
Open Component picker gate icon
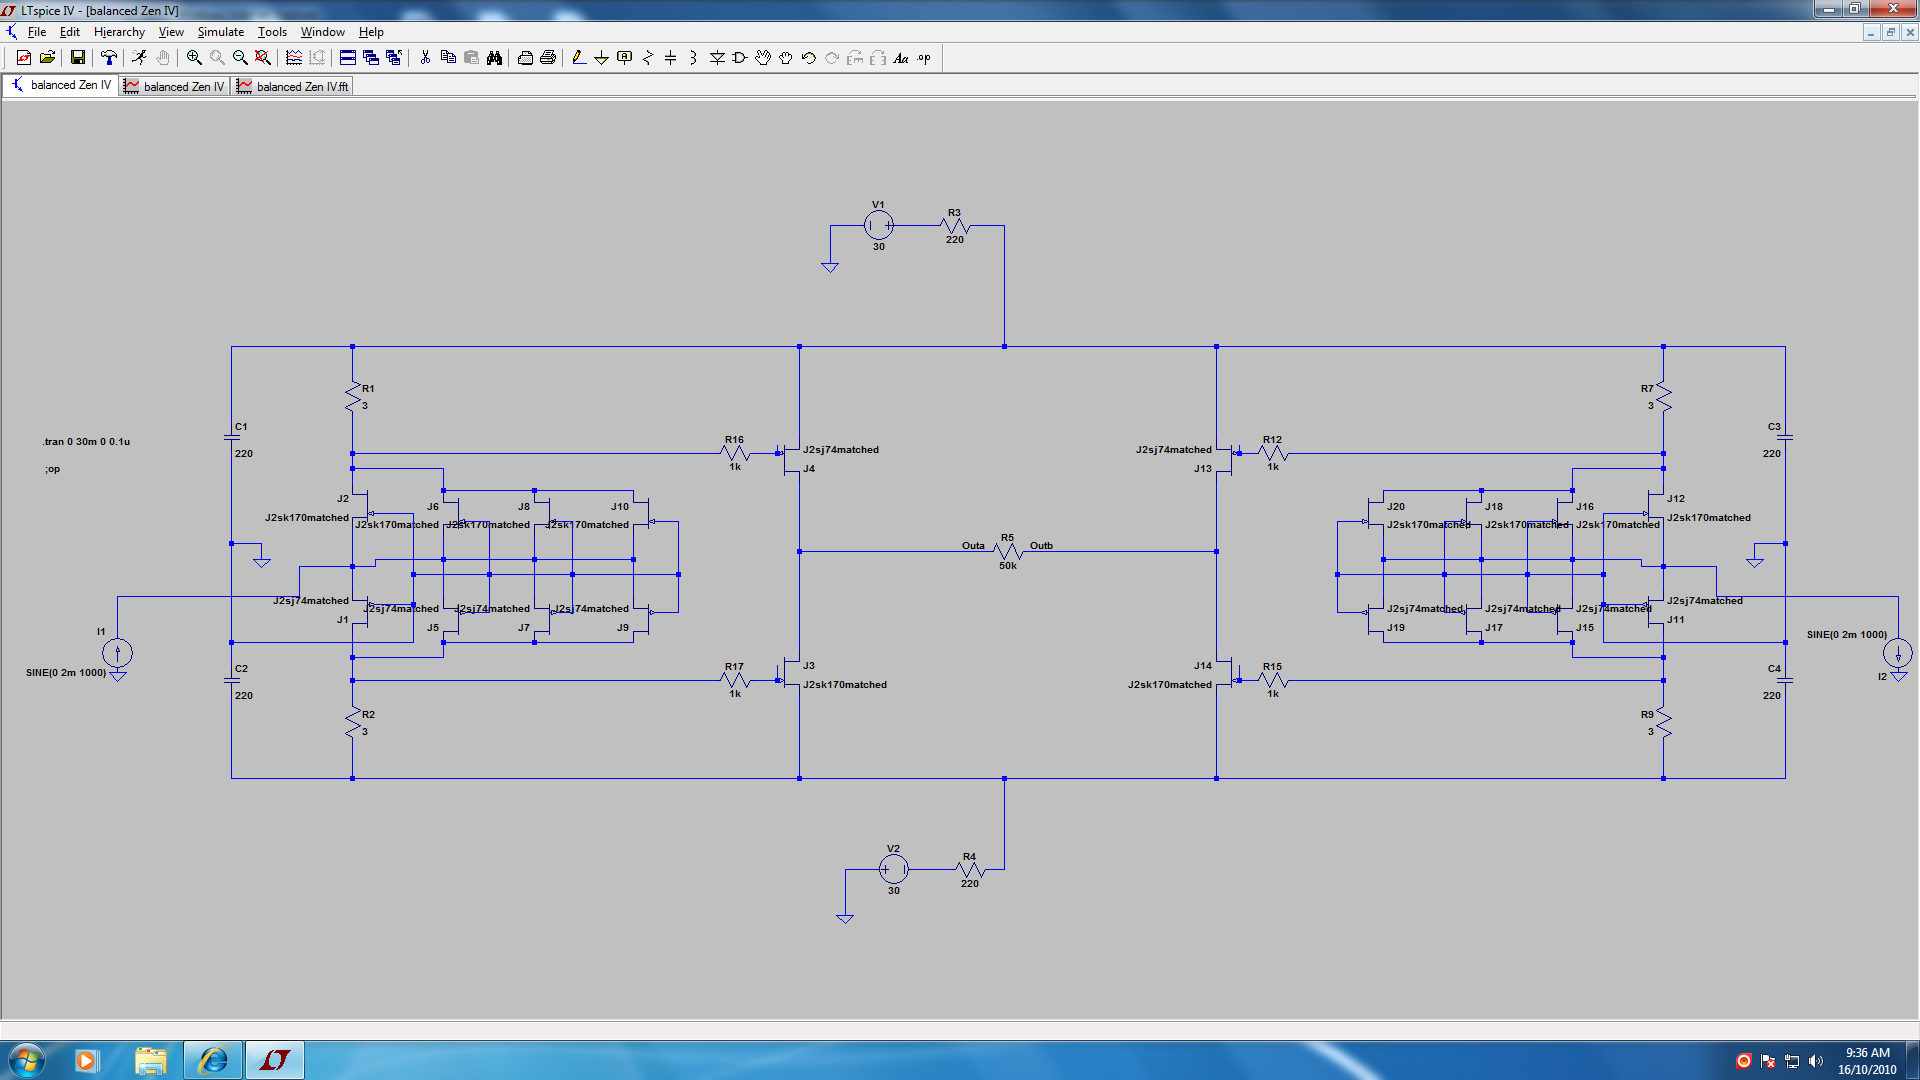740,58
